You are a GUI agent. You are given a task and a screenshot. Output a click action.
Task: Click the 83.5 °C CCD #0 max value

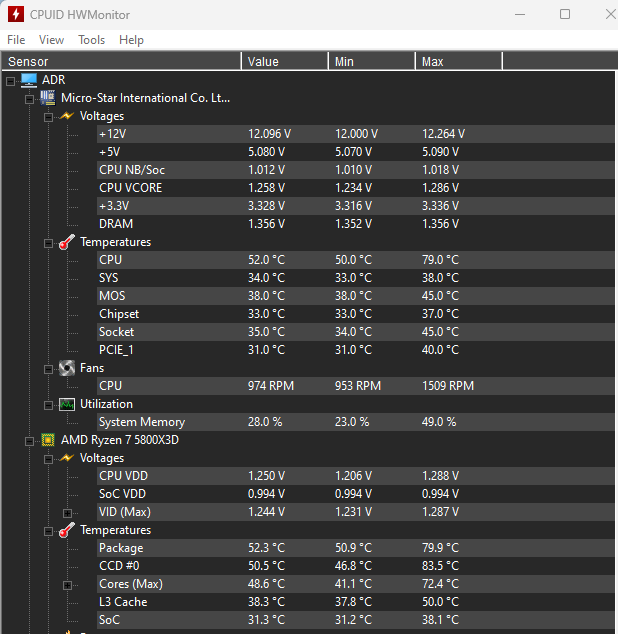(x=440, y=566)
